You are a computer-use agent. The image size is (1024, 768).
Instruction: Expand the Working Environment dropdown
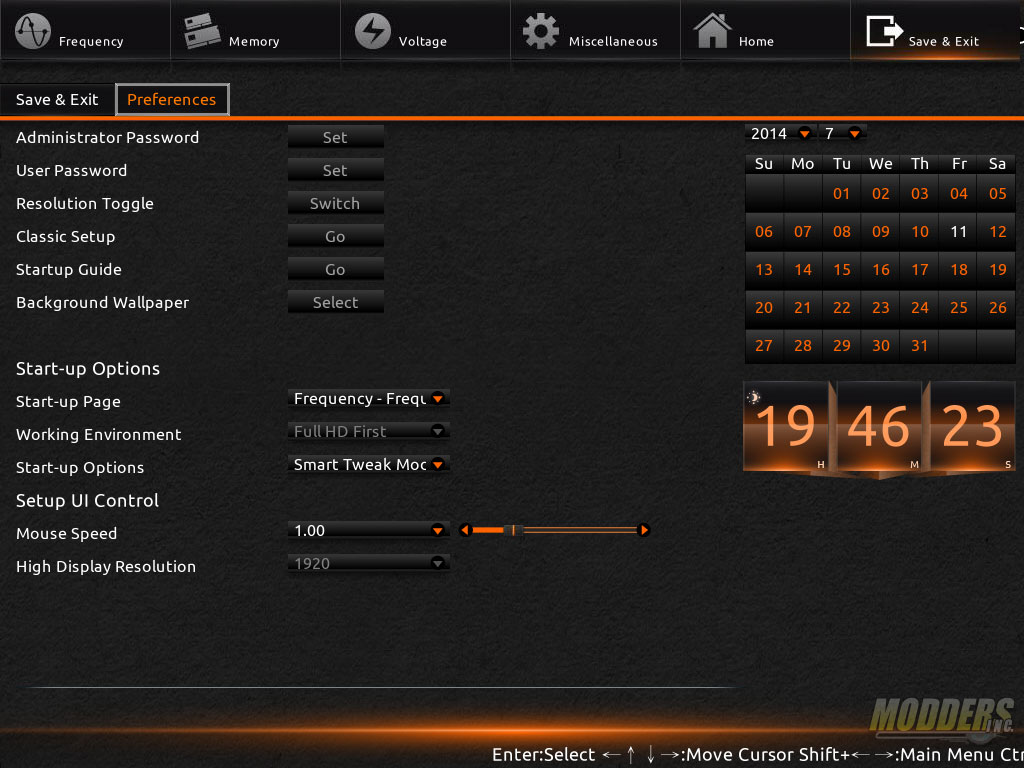(368, 431)
